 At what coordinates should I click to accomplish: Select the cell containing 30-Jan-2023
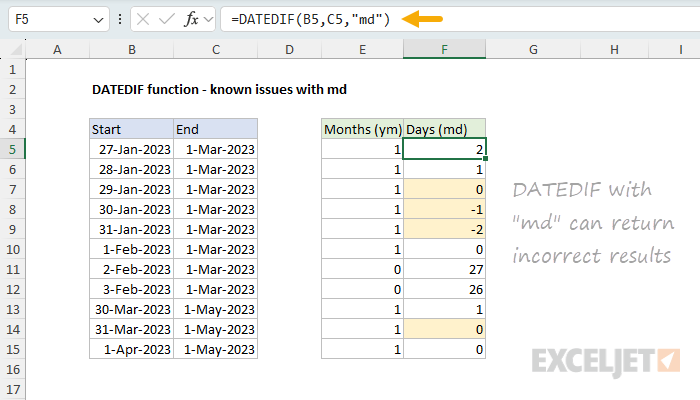coord(131,209)
